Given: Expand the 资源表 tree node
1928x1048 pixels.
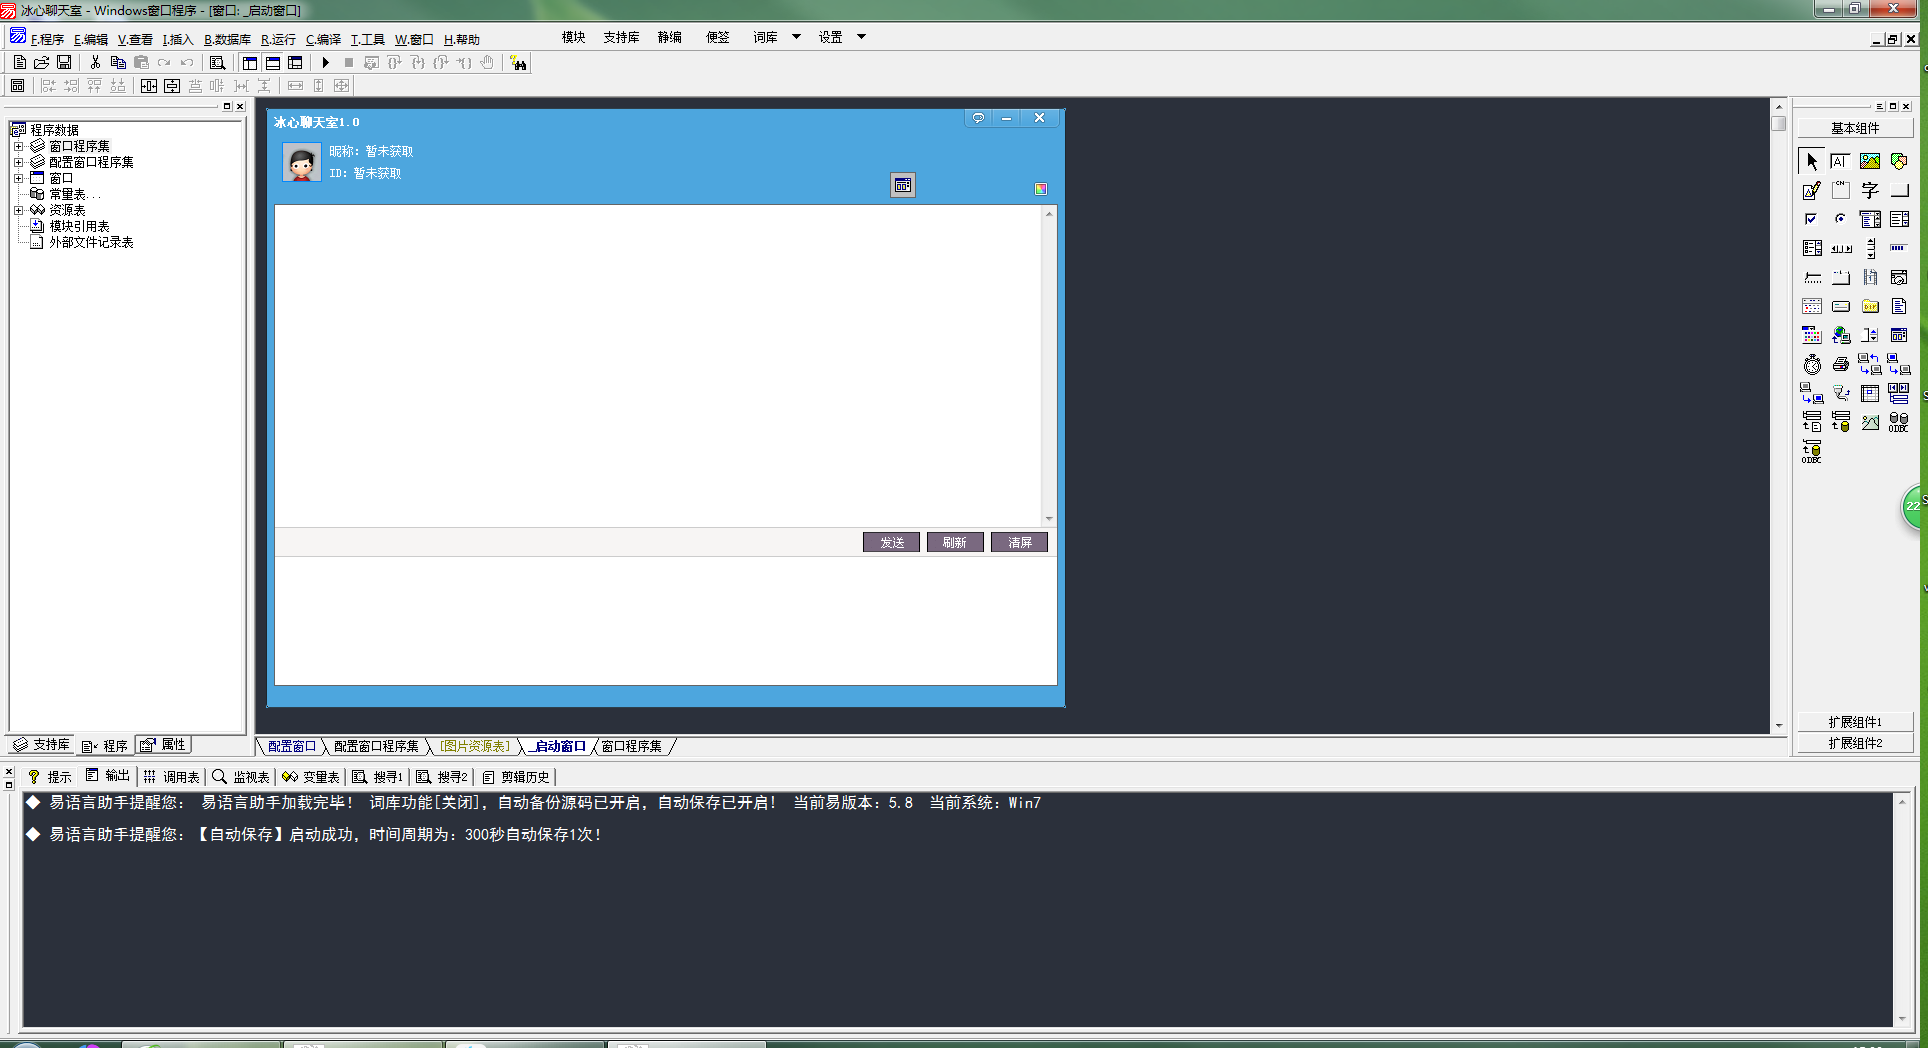Looking at the screenshot, I should (x=18, y=210).
